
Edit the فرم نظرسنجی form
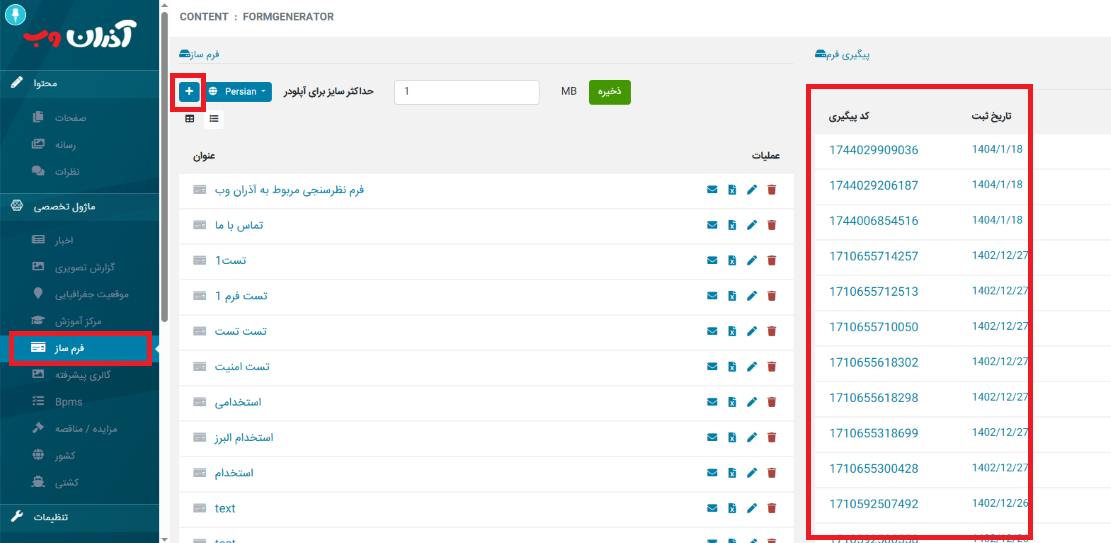[752, 190]
